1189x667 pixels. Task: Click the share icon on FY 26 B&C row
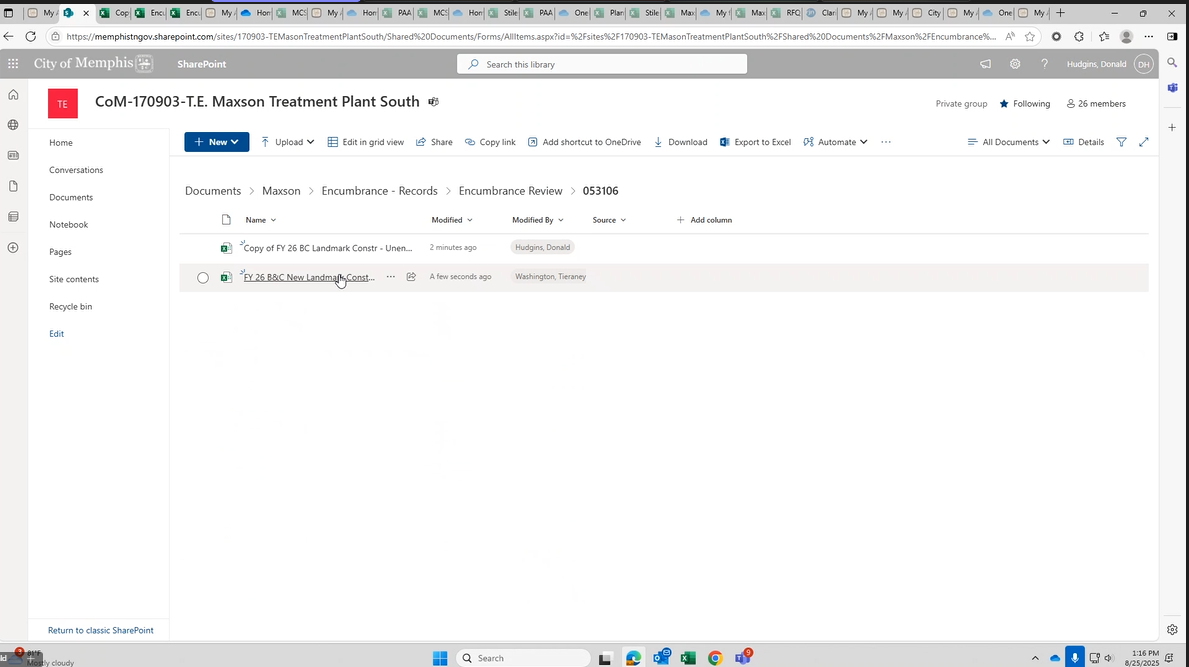(411, 277)
